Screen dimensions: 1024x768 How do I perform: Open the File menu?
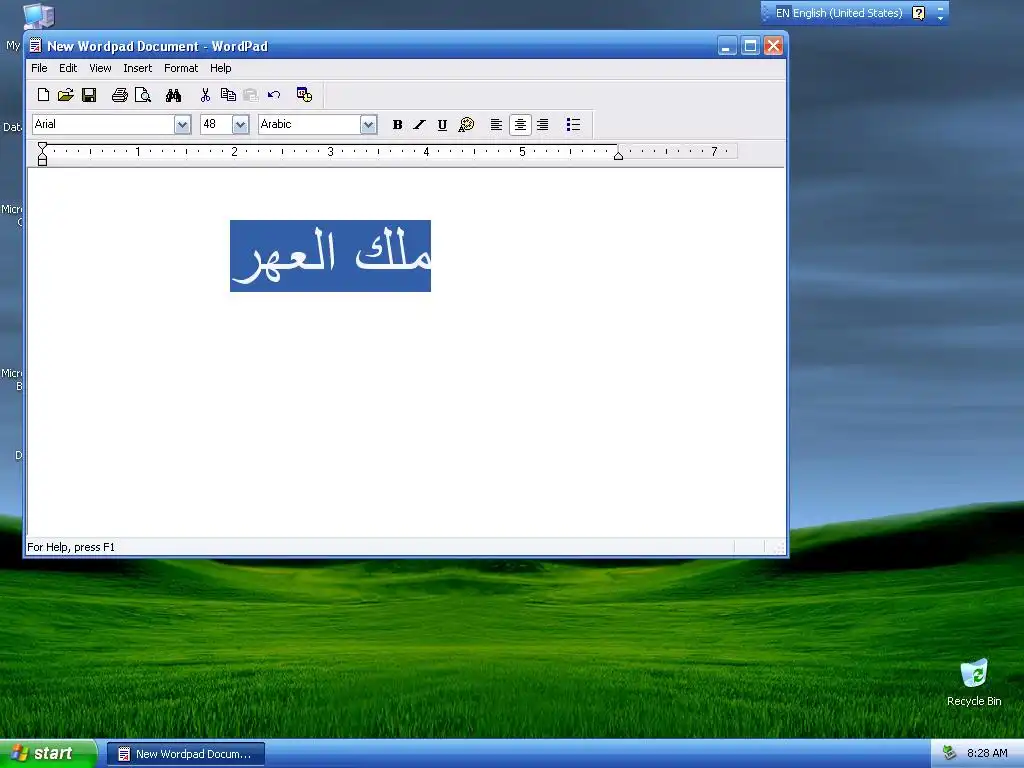[39, 68]
